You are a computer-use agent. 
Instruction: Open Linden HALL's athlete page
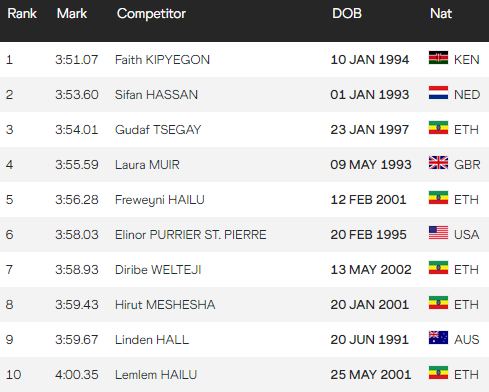pos(152,340)
